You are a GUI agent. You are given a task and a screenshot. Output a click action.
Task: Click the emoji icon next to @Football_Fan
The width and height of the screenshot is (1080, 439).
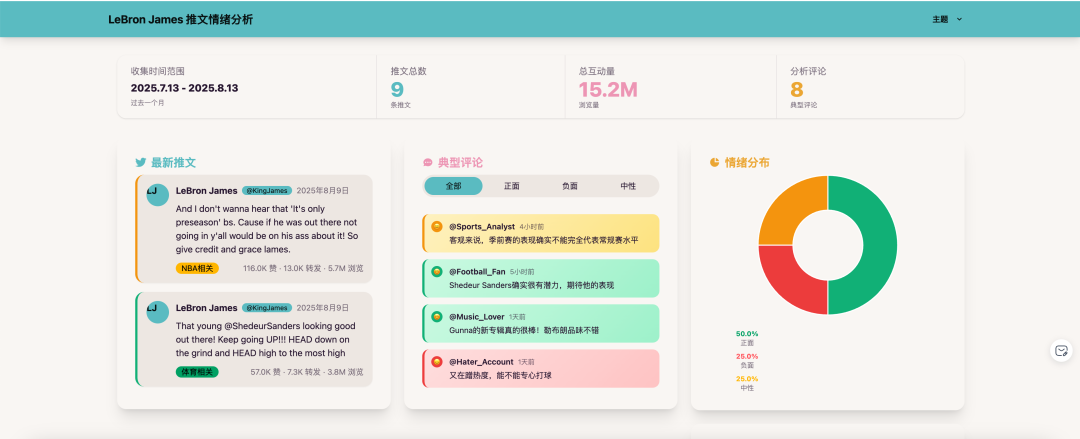(437, 272)
